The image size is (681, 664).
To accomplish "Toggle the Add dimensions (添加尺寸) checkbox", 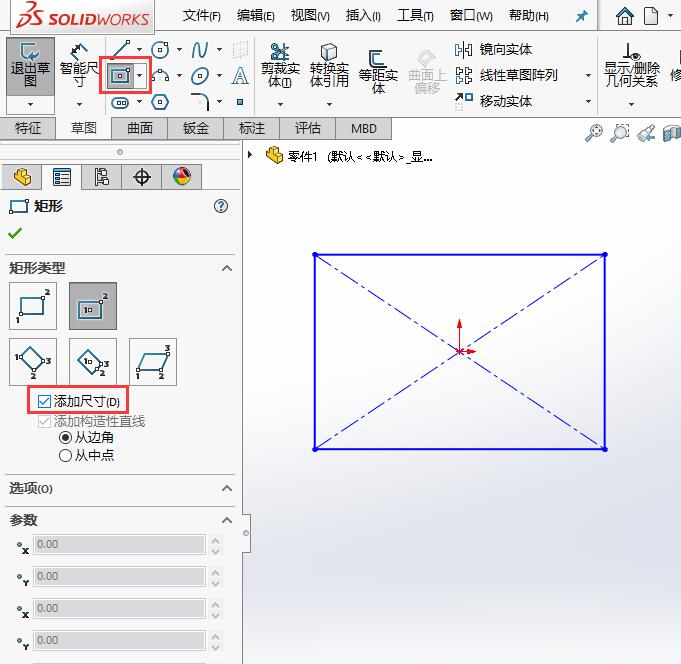I will click(44, 401).
